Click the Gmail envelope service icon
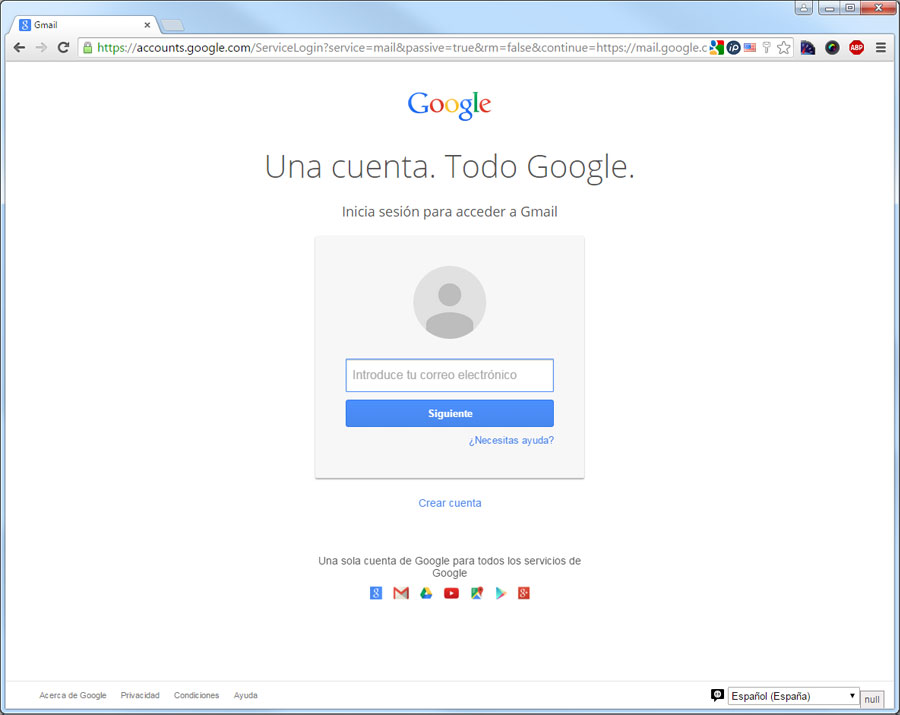This screenshot has width=900, height=715. coord(401,593)
